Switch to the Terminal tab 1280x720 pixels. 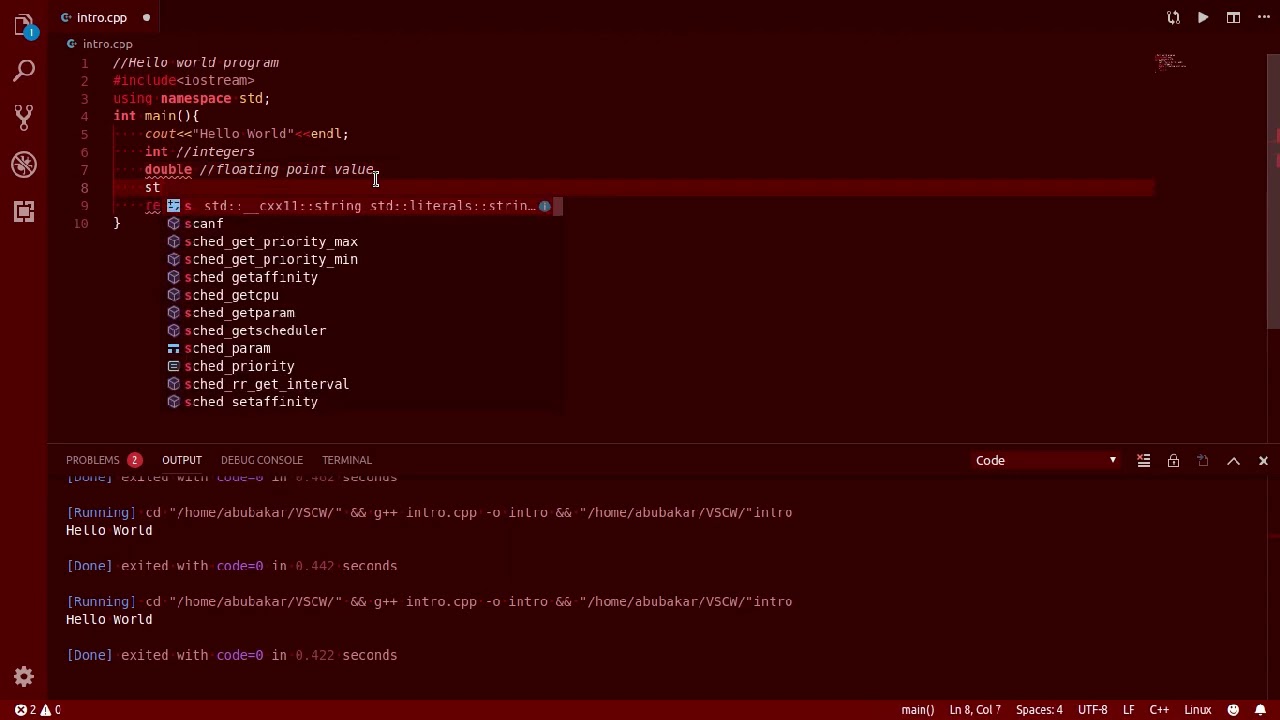(x=347, y=460)
